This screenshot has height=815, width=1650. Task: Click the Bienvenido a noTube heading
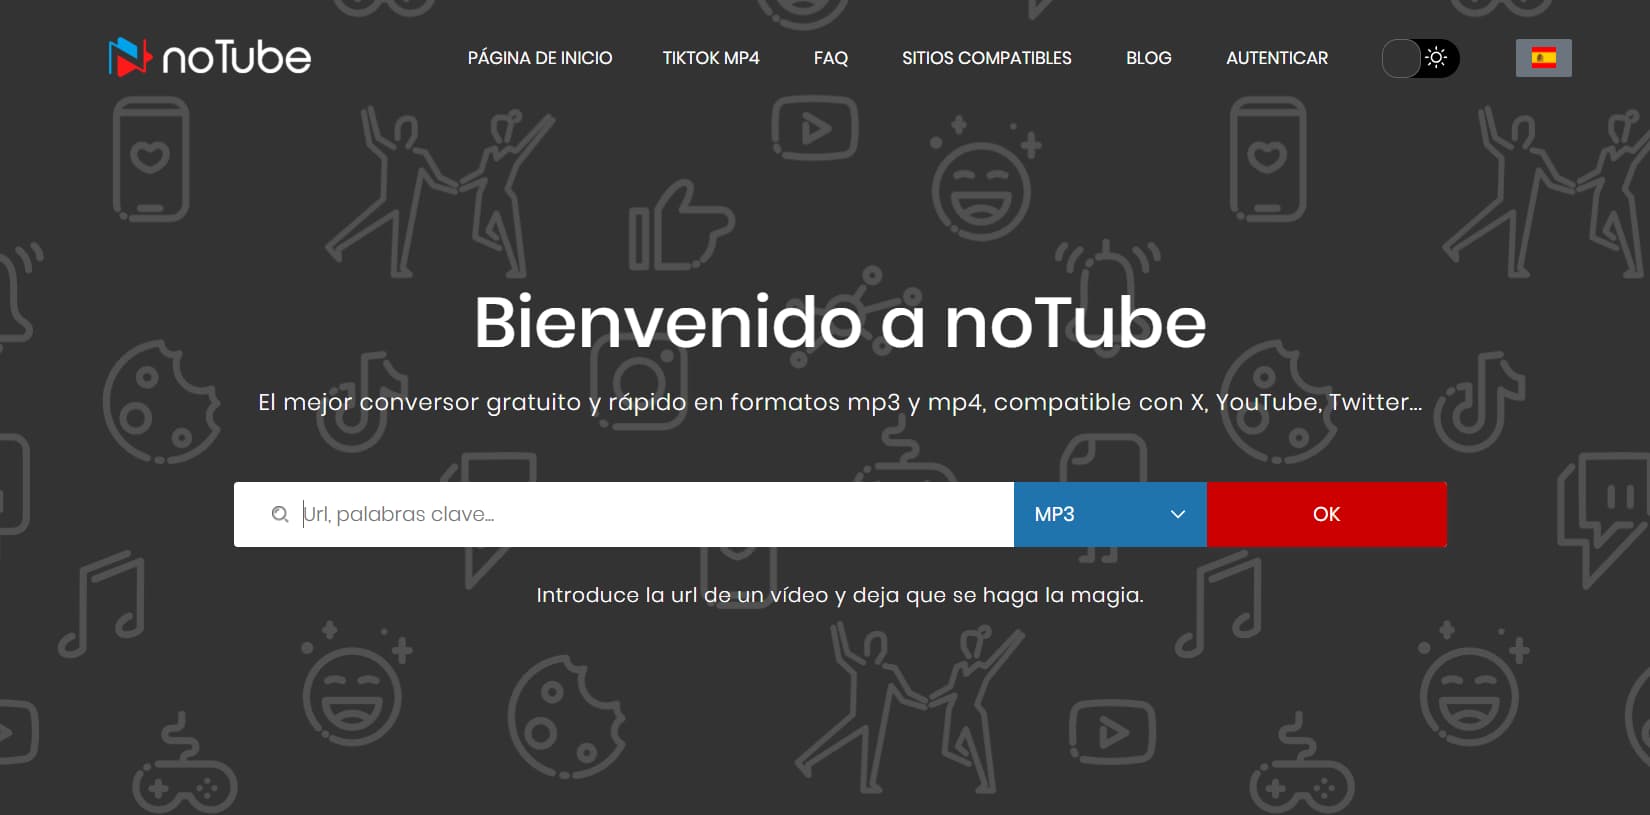pos(840,323)
